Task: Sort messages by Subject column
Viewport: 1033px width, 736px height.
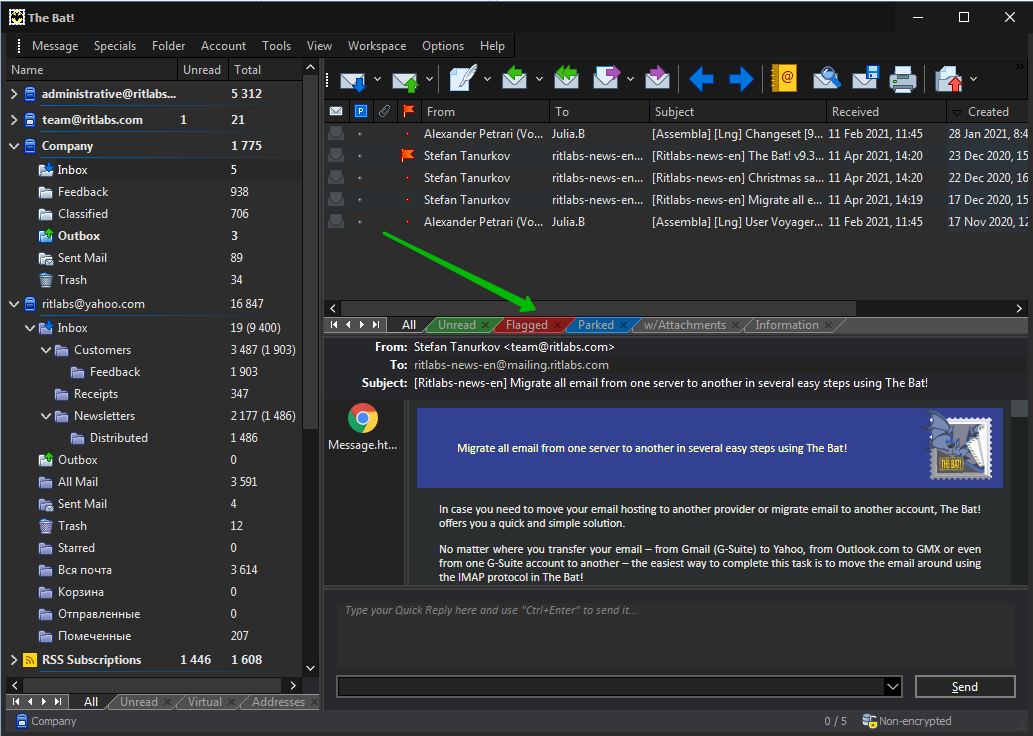Action: pos(739,112)
